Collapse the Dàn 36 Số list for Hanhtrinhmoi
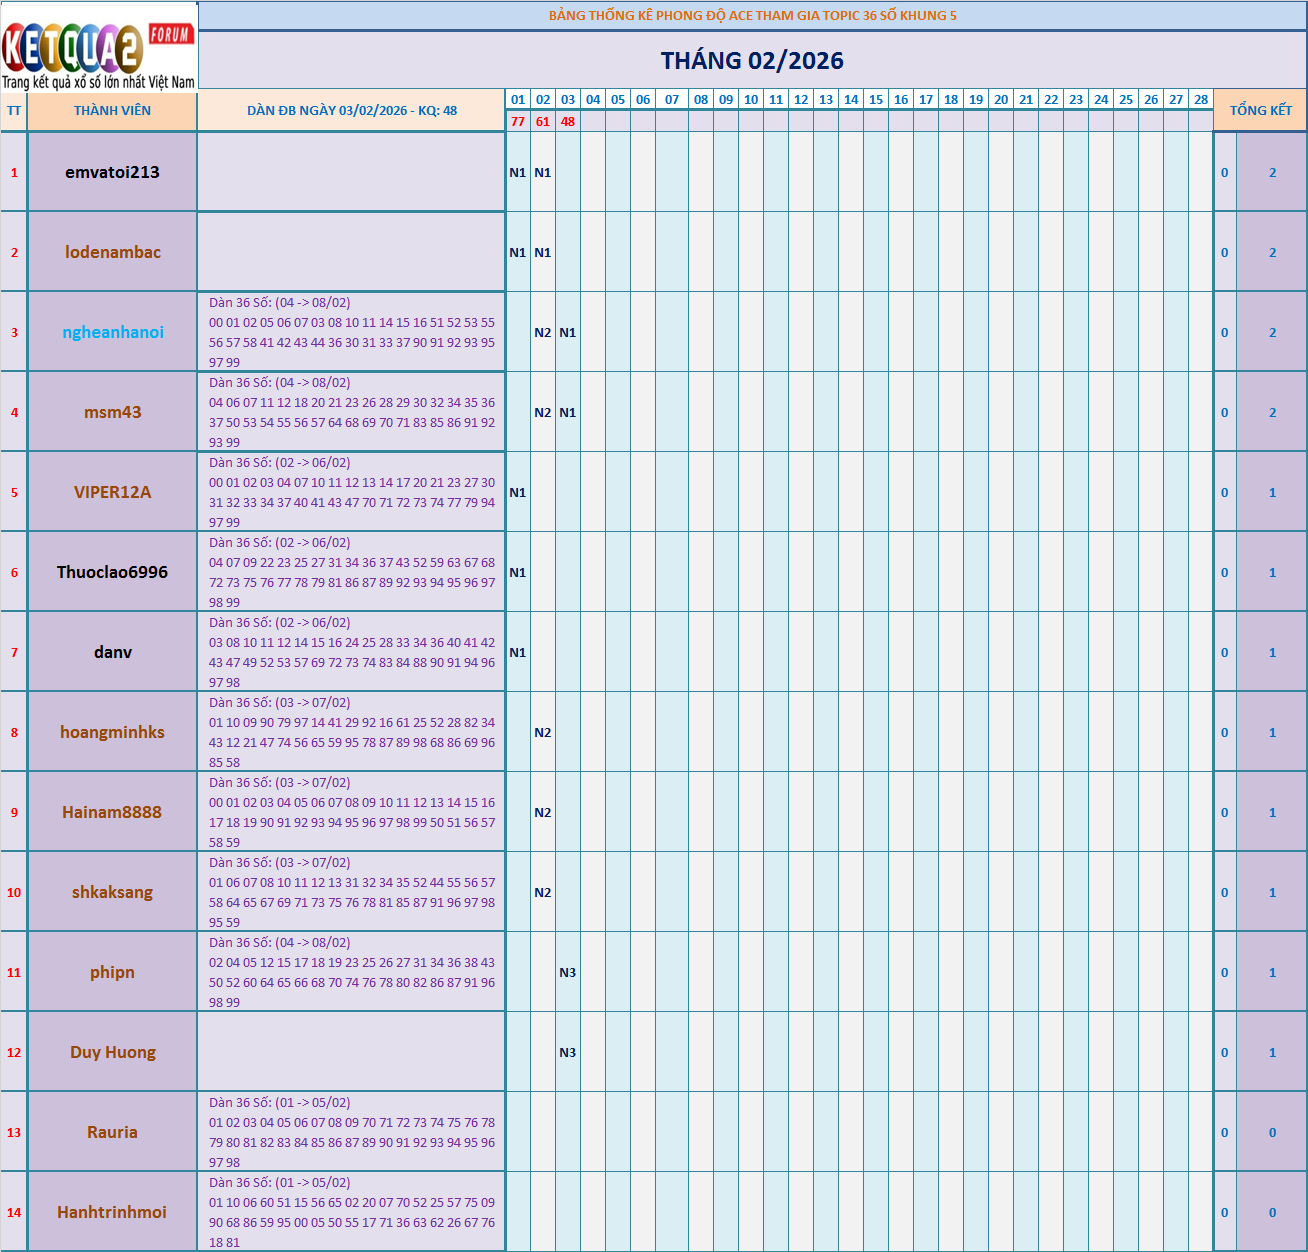1308x1252 pixels. (x=351, y=1211)
